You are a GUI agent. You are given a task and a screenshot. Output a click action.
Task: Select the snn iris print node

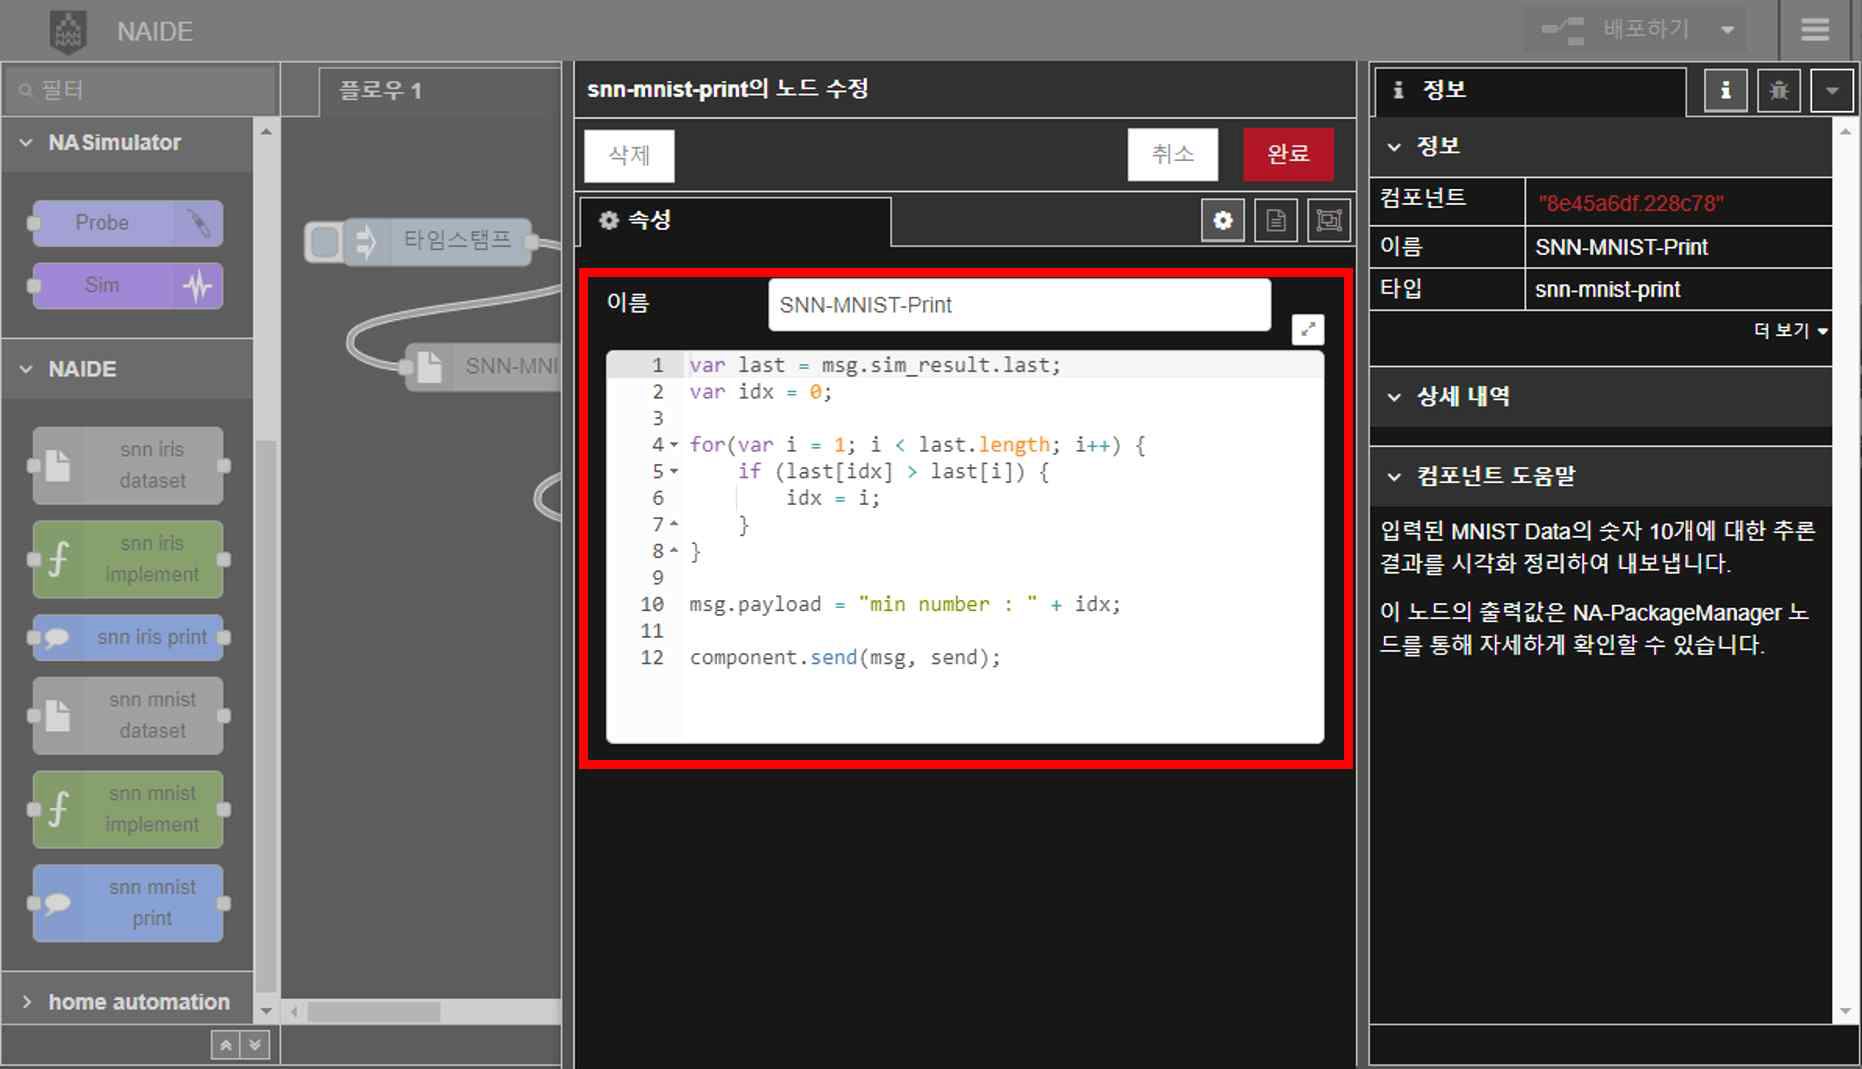click(127, 637)
